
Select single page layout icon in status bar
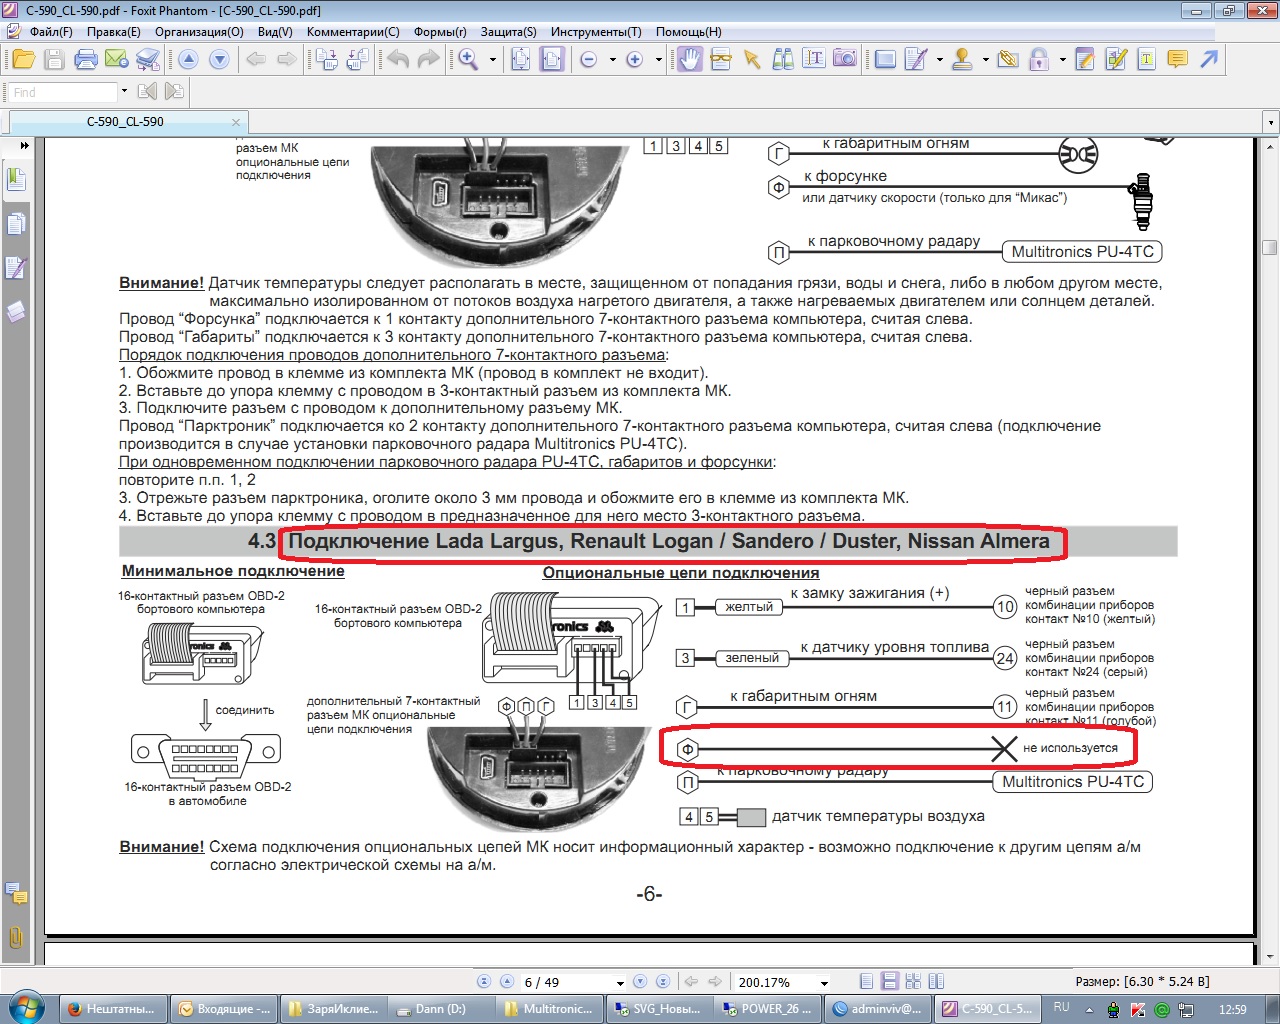(867, 982)
